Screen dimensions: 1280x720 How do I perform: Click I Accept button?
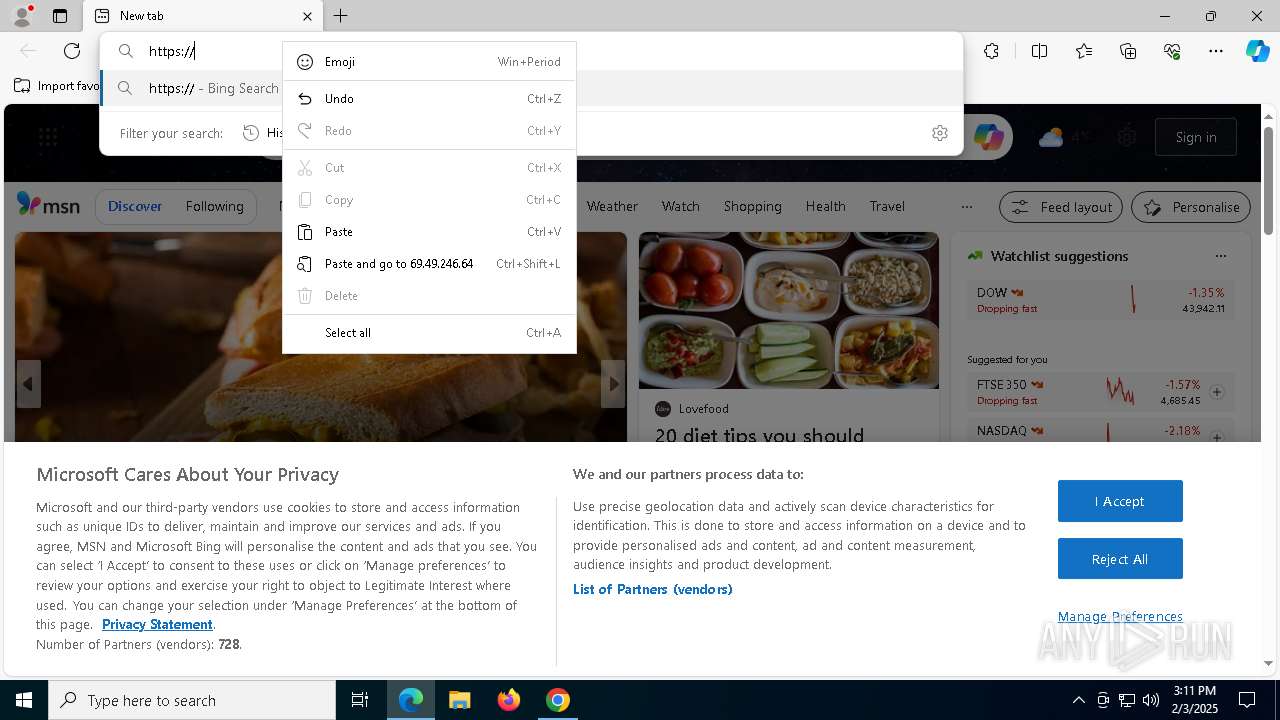(x=1120, y=501)
